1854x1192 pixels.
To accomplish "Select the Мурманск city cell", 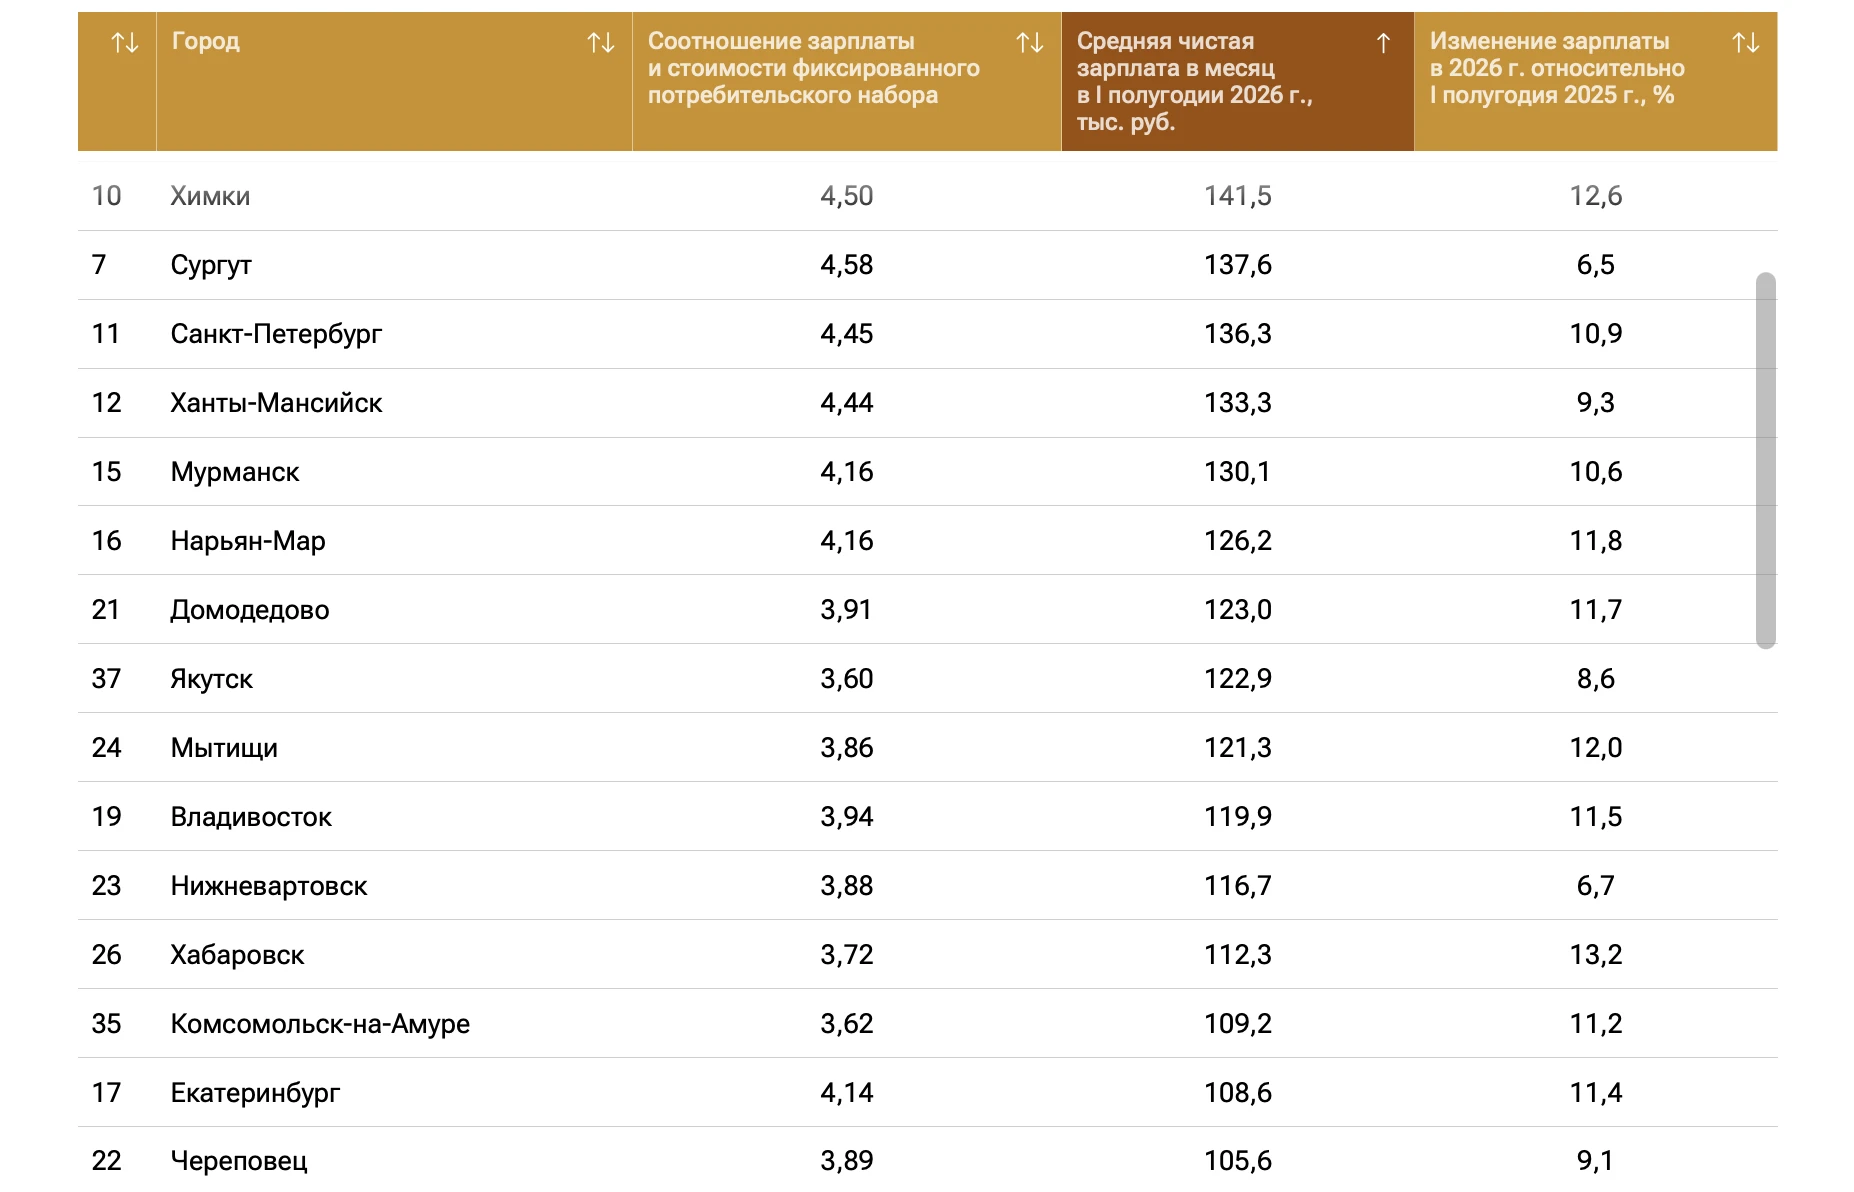I will click(235, 472).
